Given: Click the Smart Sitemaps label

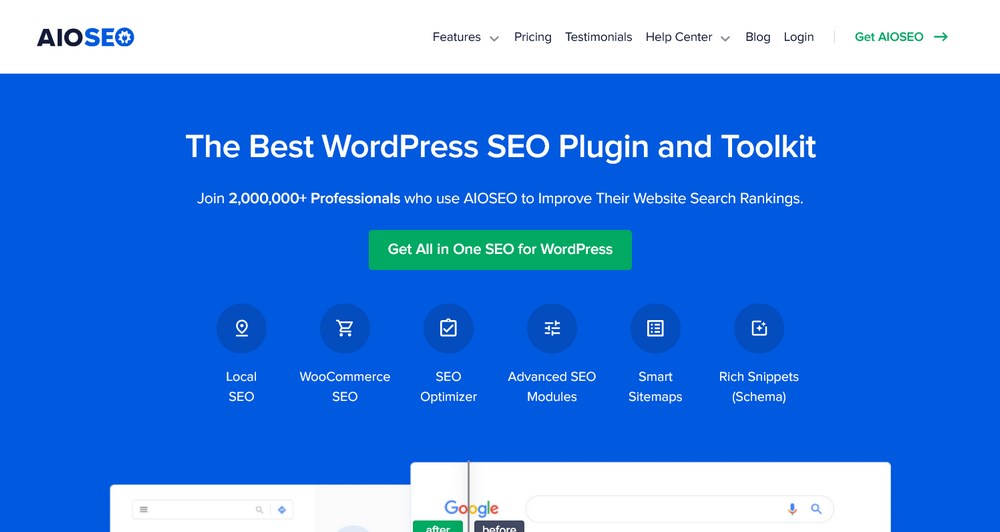Looking at the screenshot, I should (x=655, y=387).
